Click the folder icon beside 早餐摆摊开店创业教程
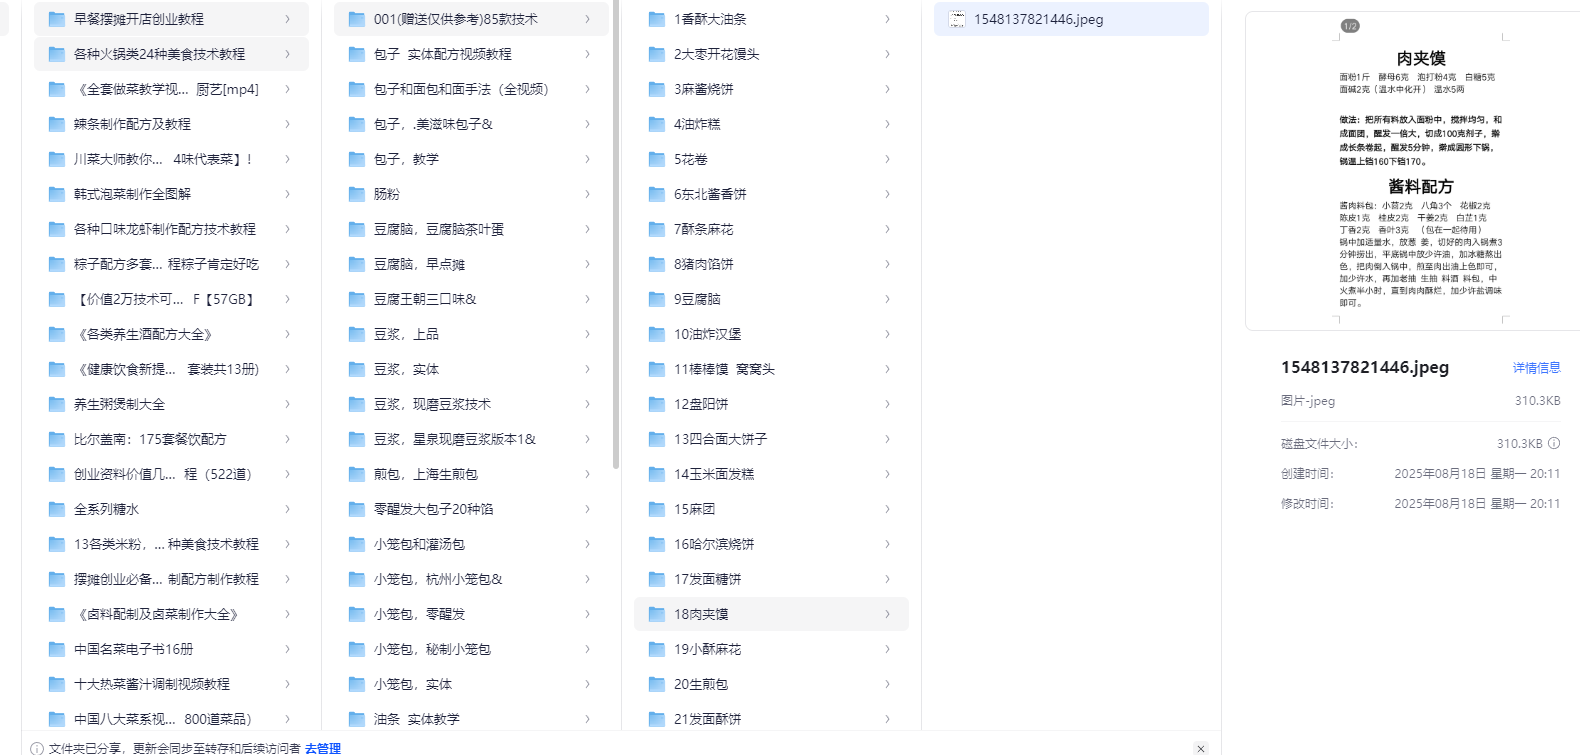Image resolution: width=1580 pixels, height=755 pixels. 57,19
